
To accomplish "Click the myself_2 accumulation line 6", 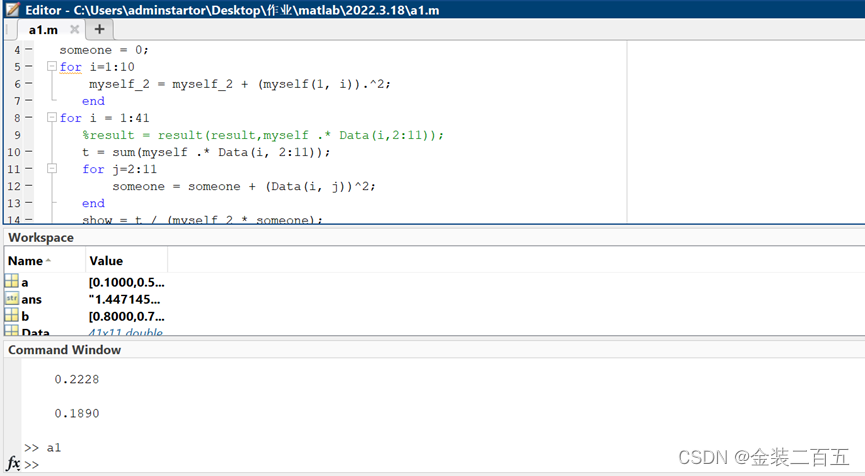I will pyautogui.click(x=239, y=84).
